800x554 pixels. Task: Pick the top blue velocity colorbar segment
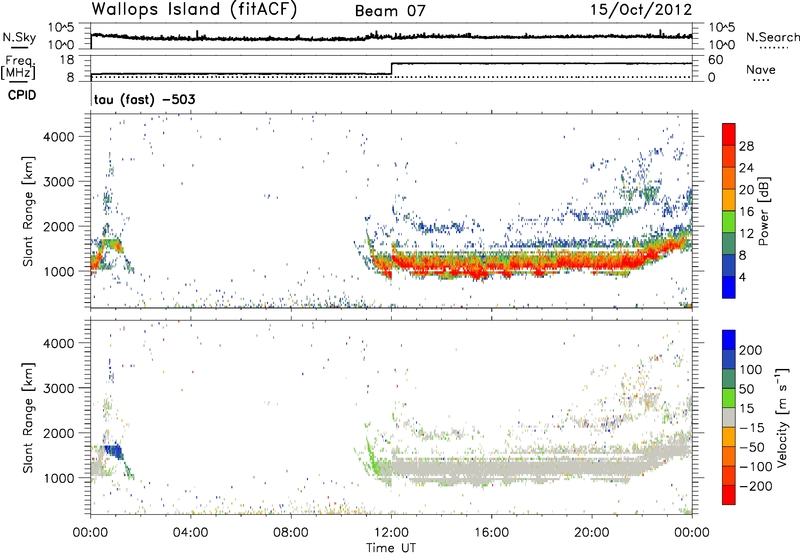point(729,340)
